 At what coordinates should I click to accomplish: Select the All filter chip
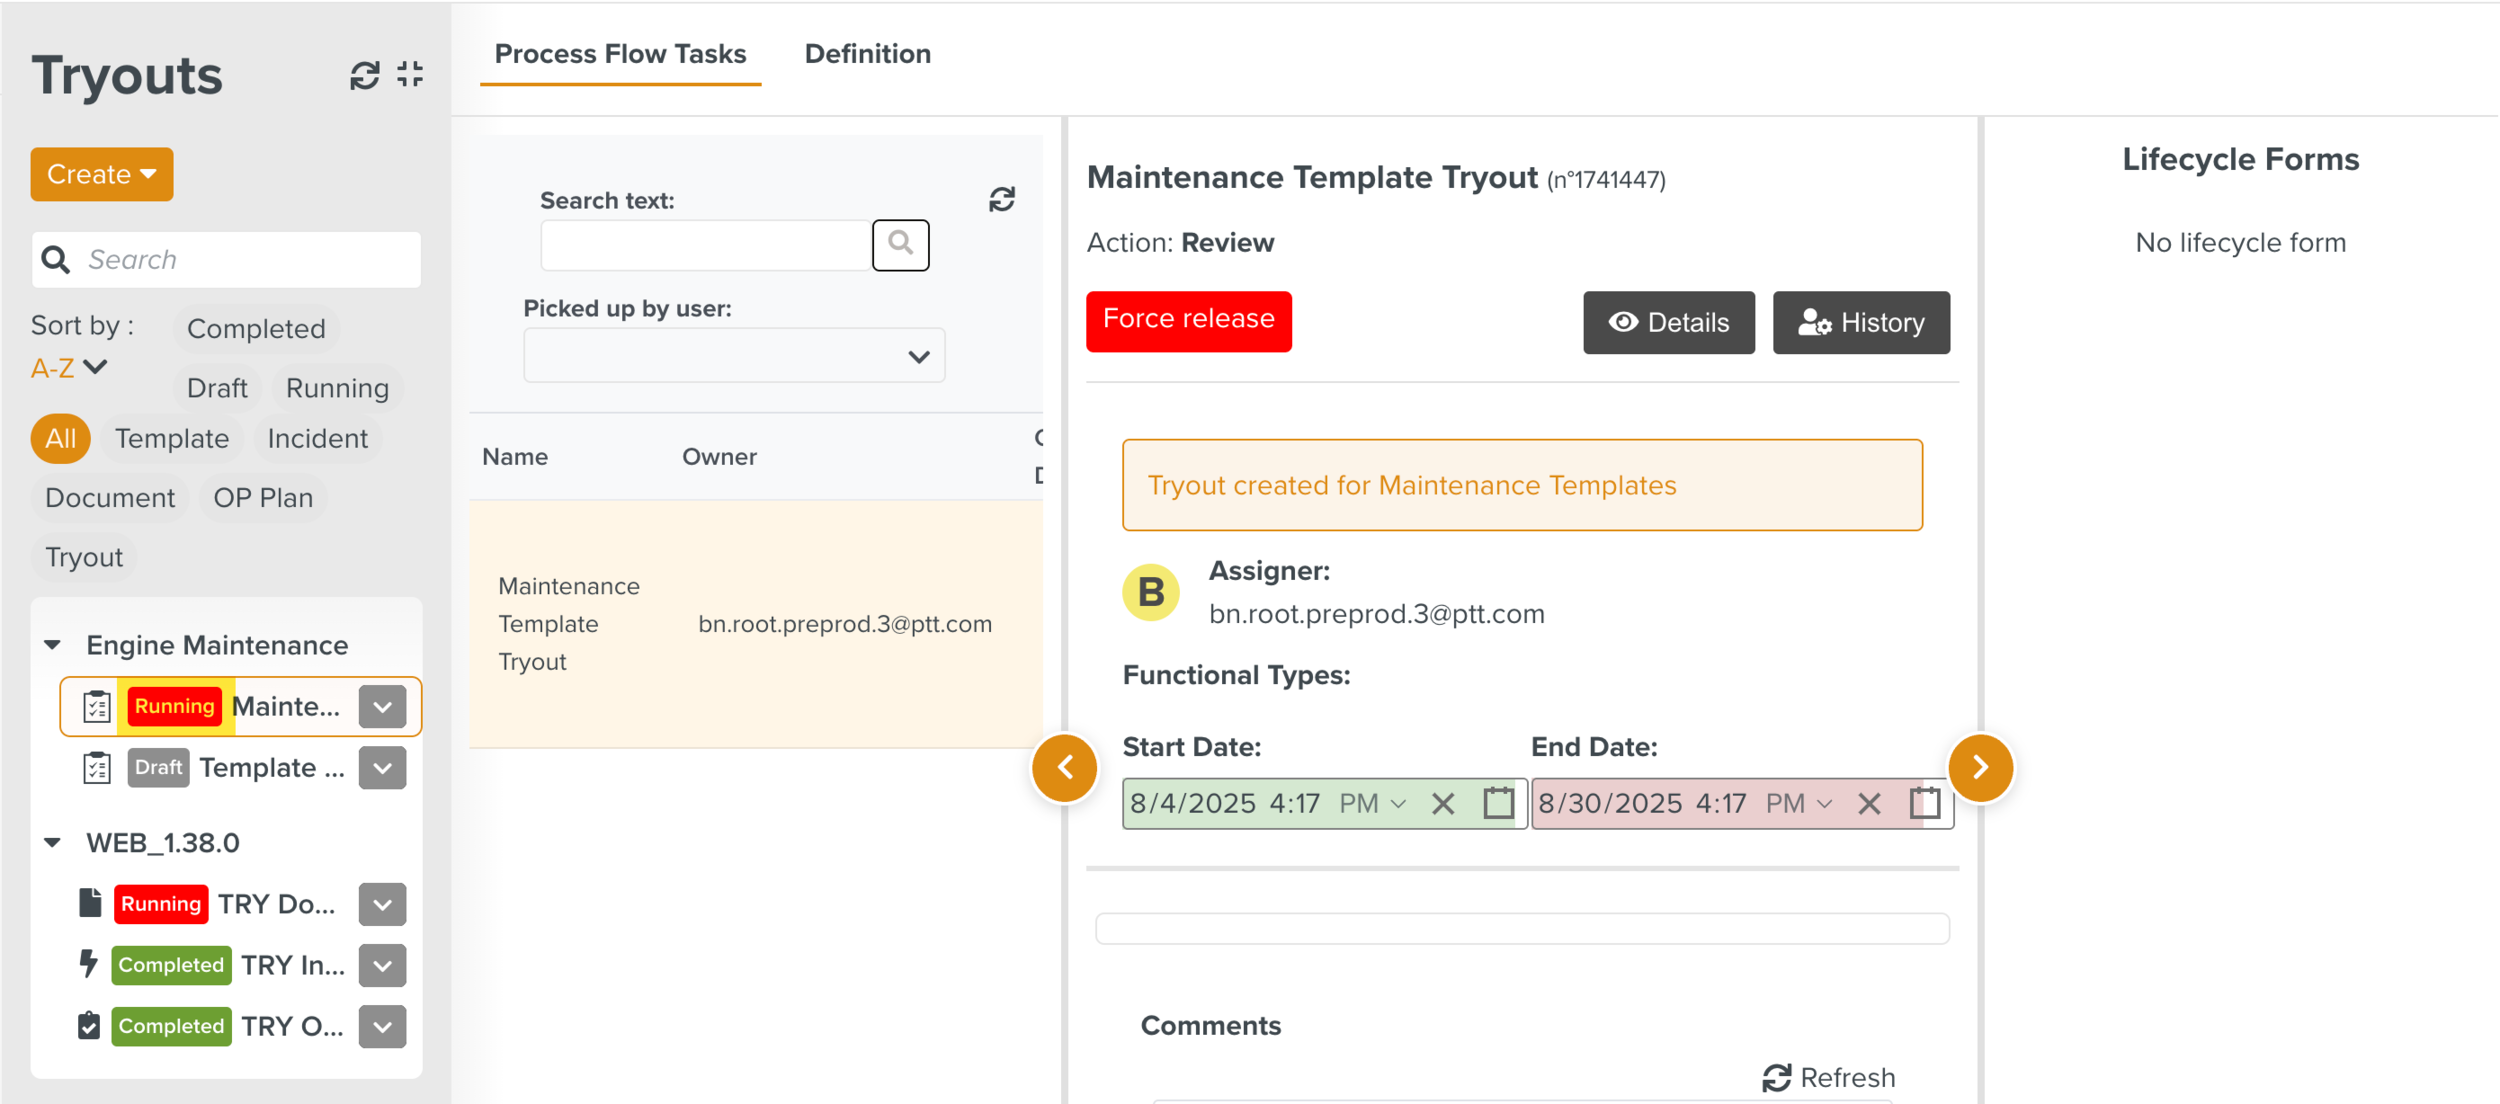pos(60,438)
